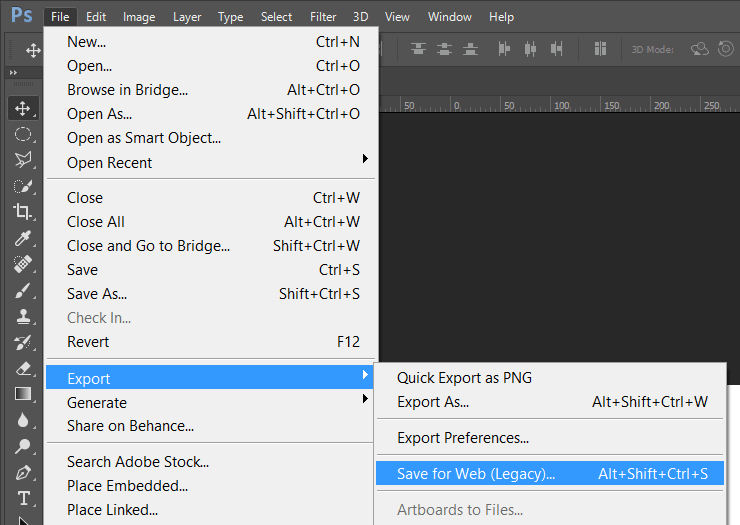Select the Pen tool
This screenshot has height=525, width=740.
tap(23, 472)
